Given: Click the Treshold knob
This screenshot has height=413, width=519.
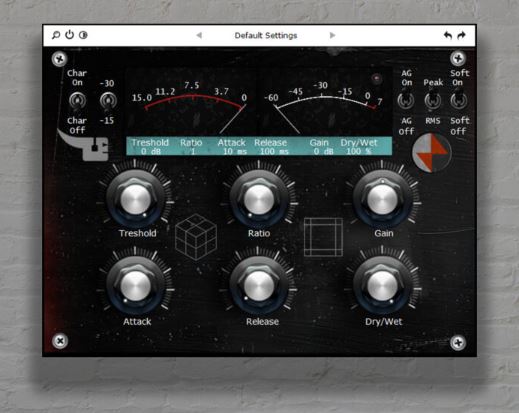Looking at the screenshot, I should tap(135, 199).
